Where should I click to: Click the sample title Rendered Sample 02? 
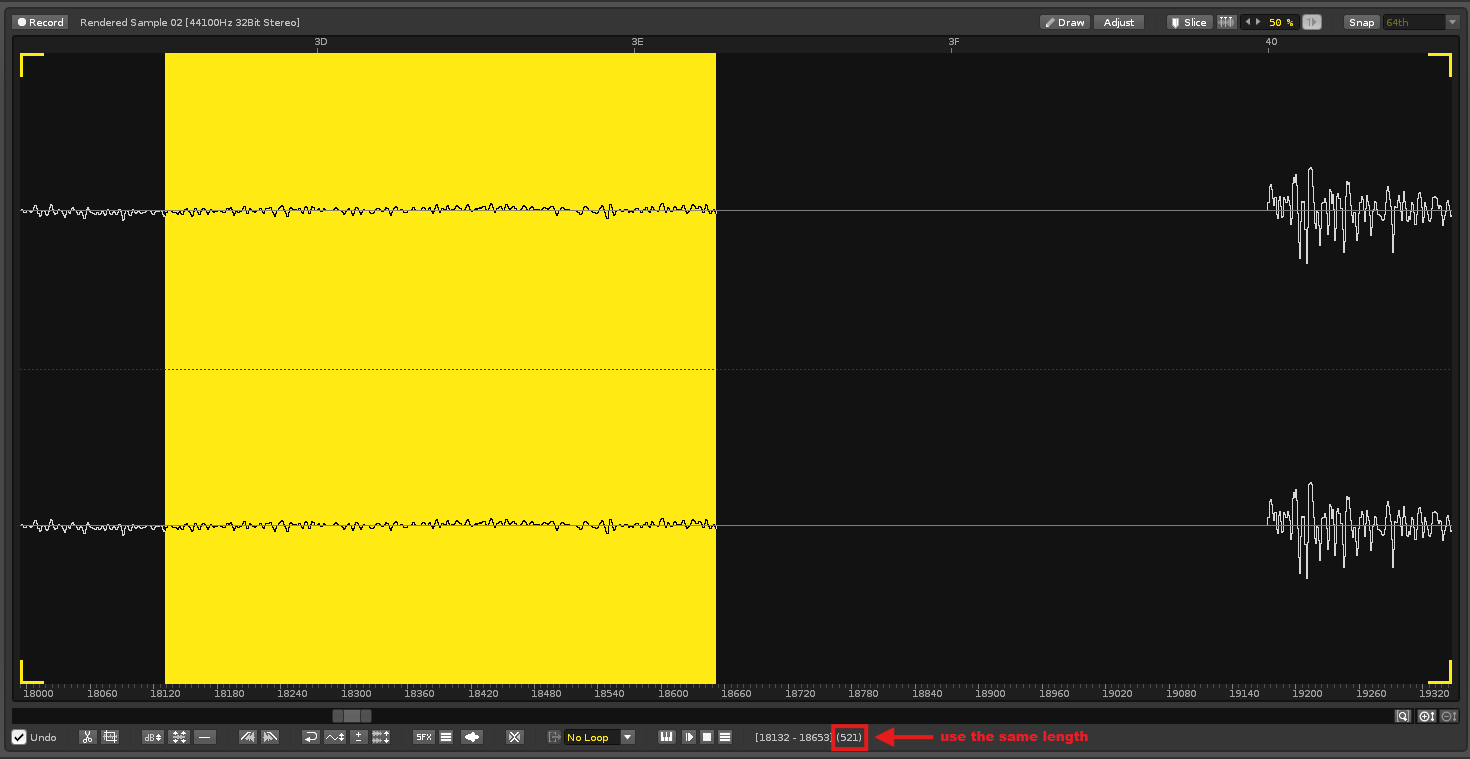tap(130, 22)
